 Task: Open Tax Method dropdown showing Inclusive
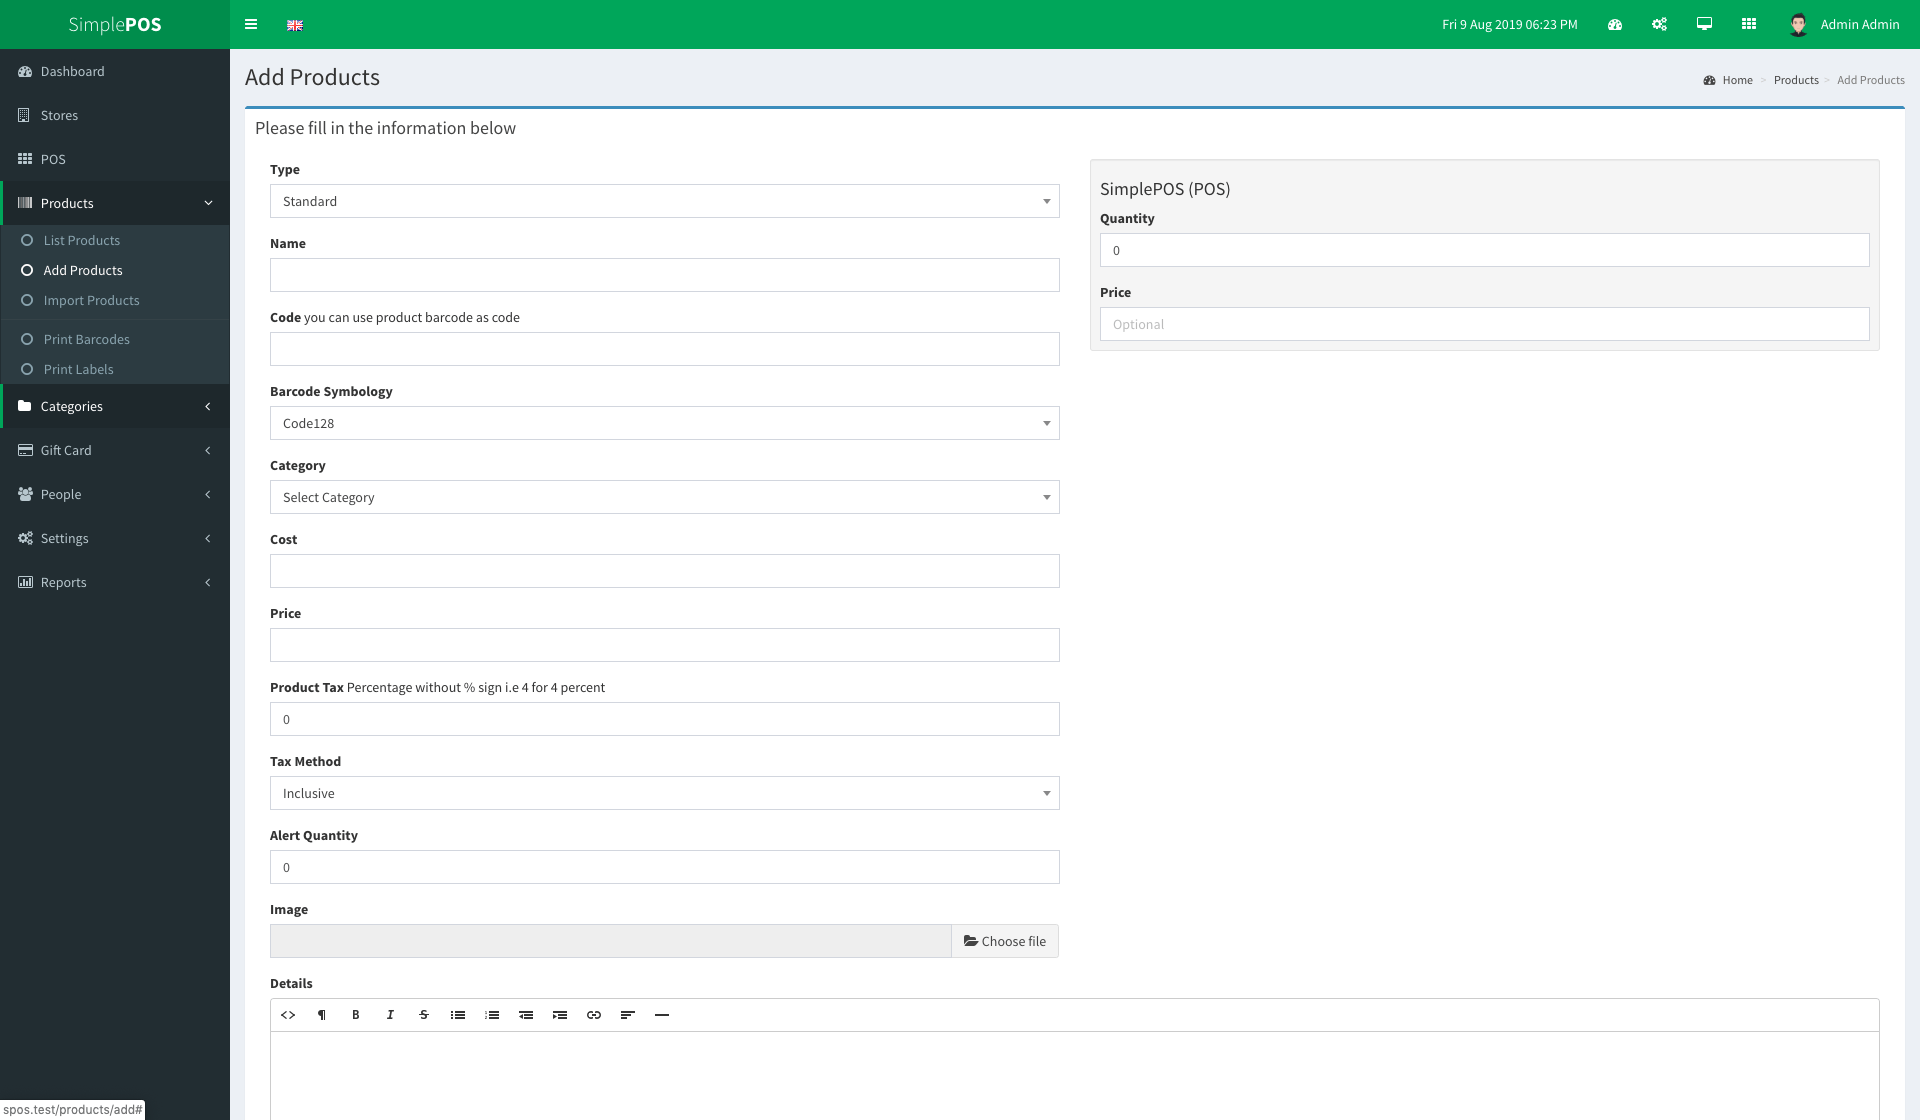[665, 793]
